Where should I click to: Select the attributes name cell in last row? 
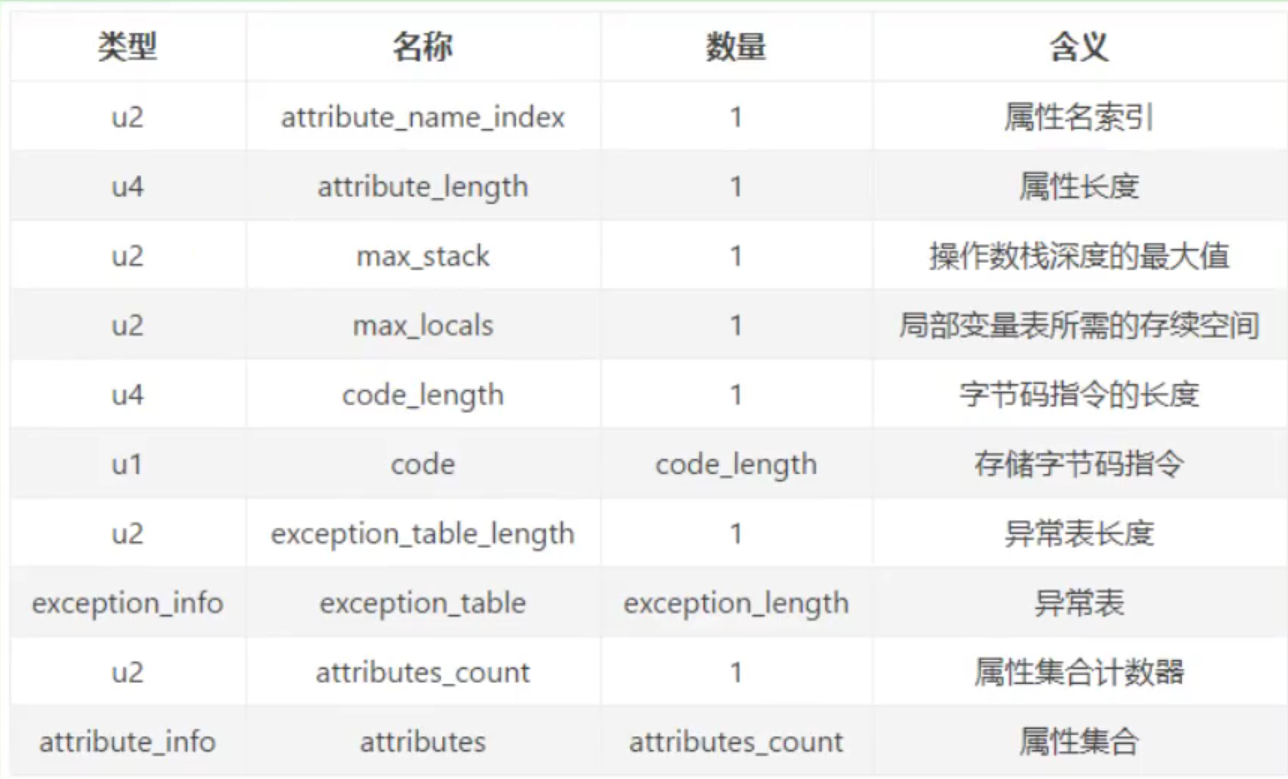click(422, 741)
